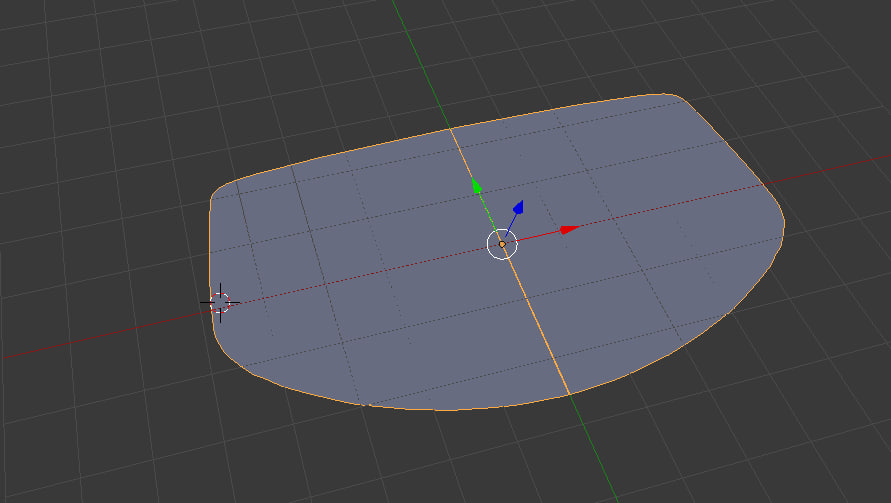Click the 3D cursor crosshair on the mesh edge
Image resolution: width=891 pixels, height=503 pixels.
click(220, 303)
